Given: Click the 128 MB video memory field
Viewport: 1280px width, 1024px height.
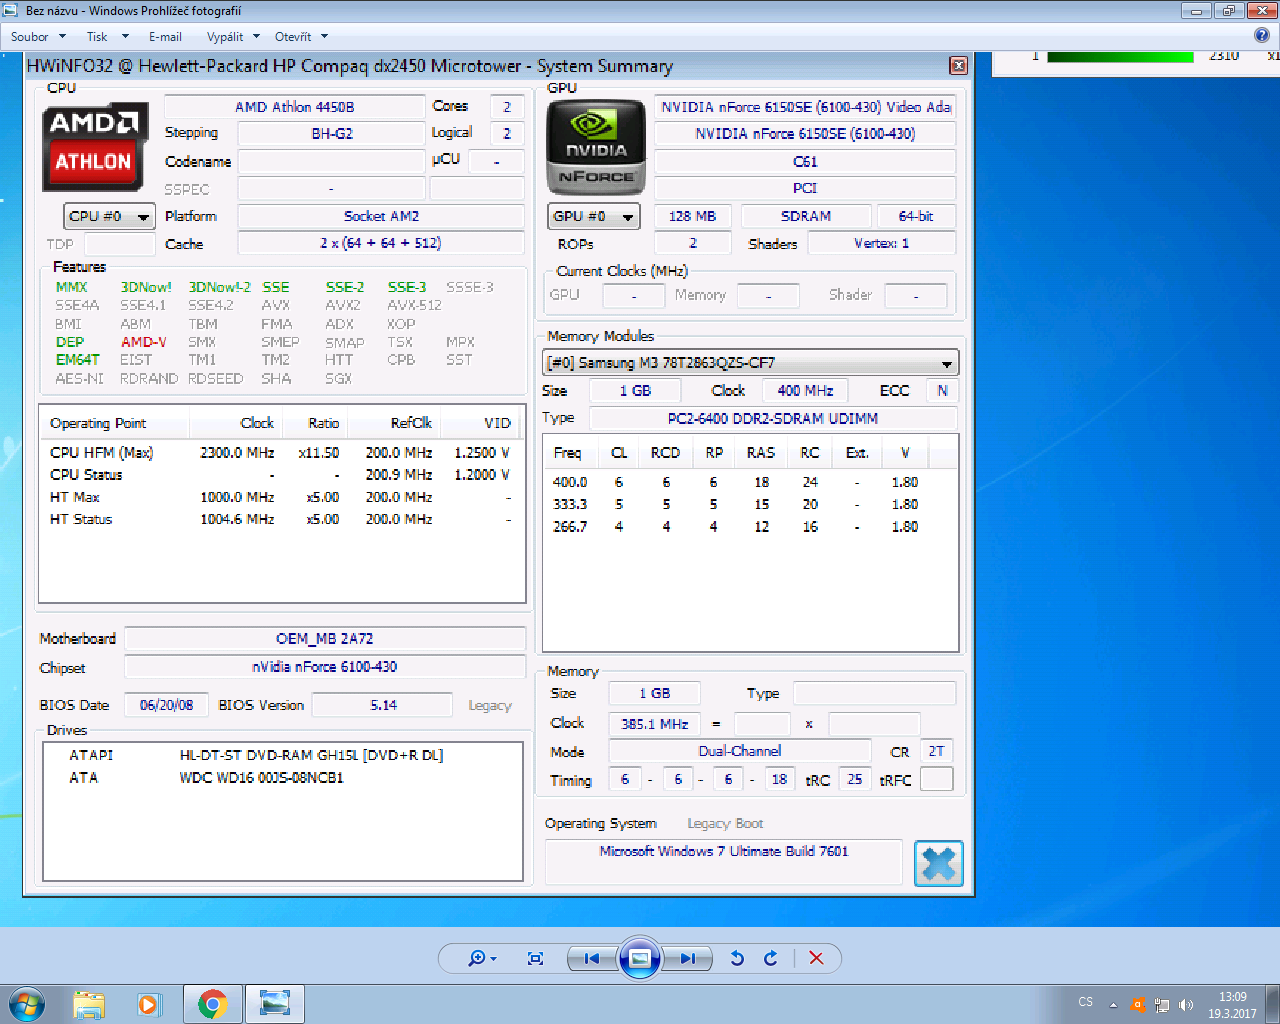Looking at the screenshot, I should click(692, 216).
